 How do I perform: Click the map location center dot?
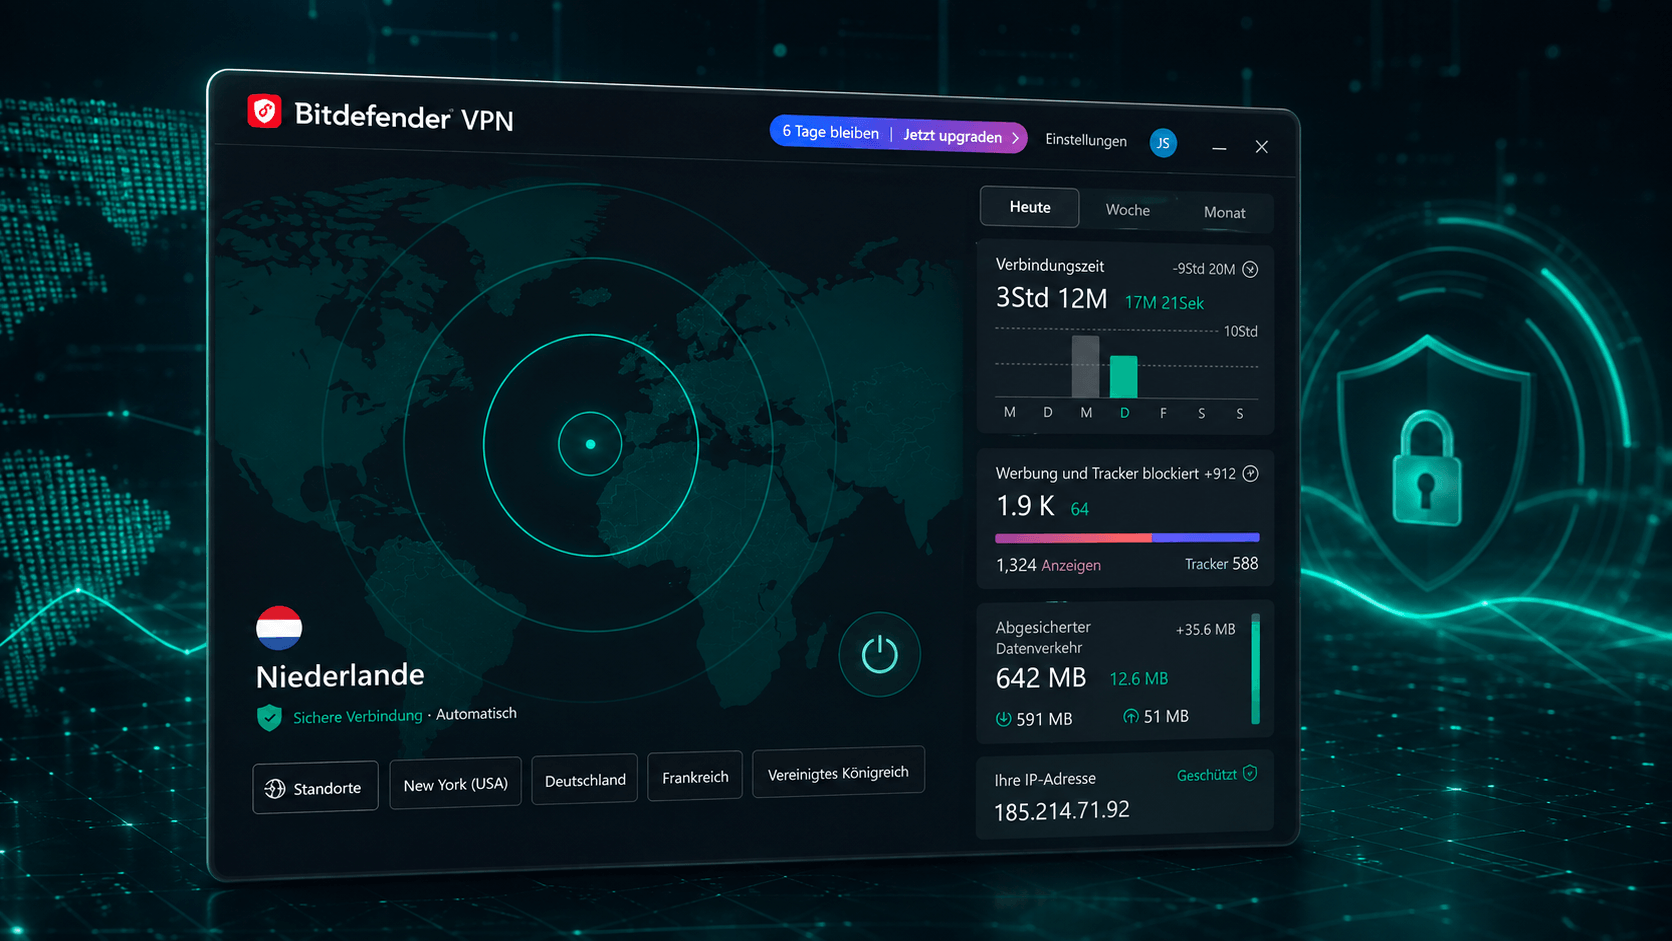tap(590, 444)
